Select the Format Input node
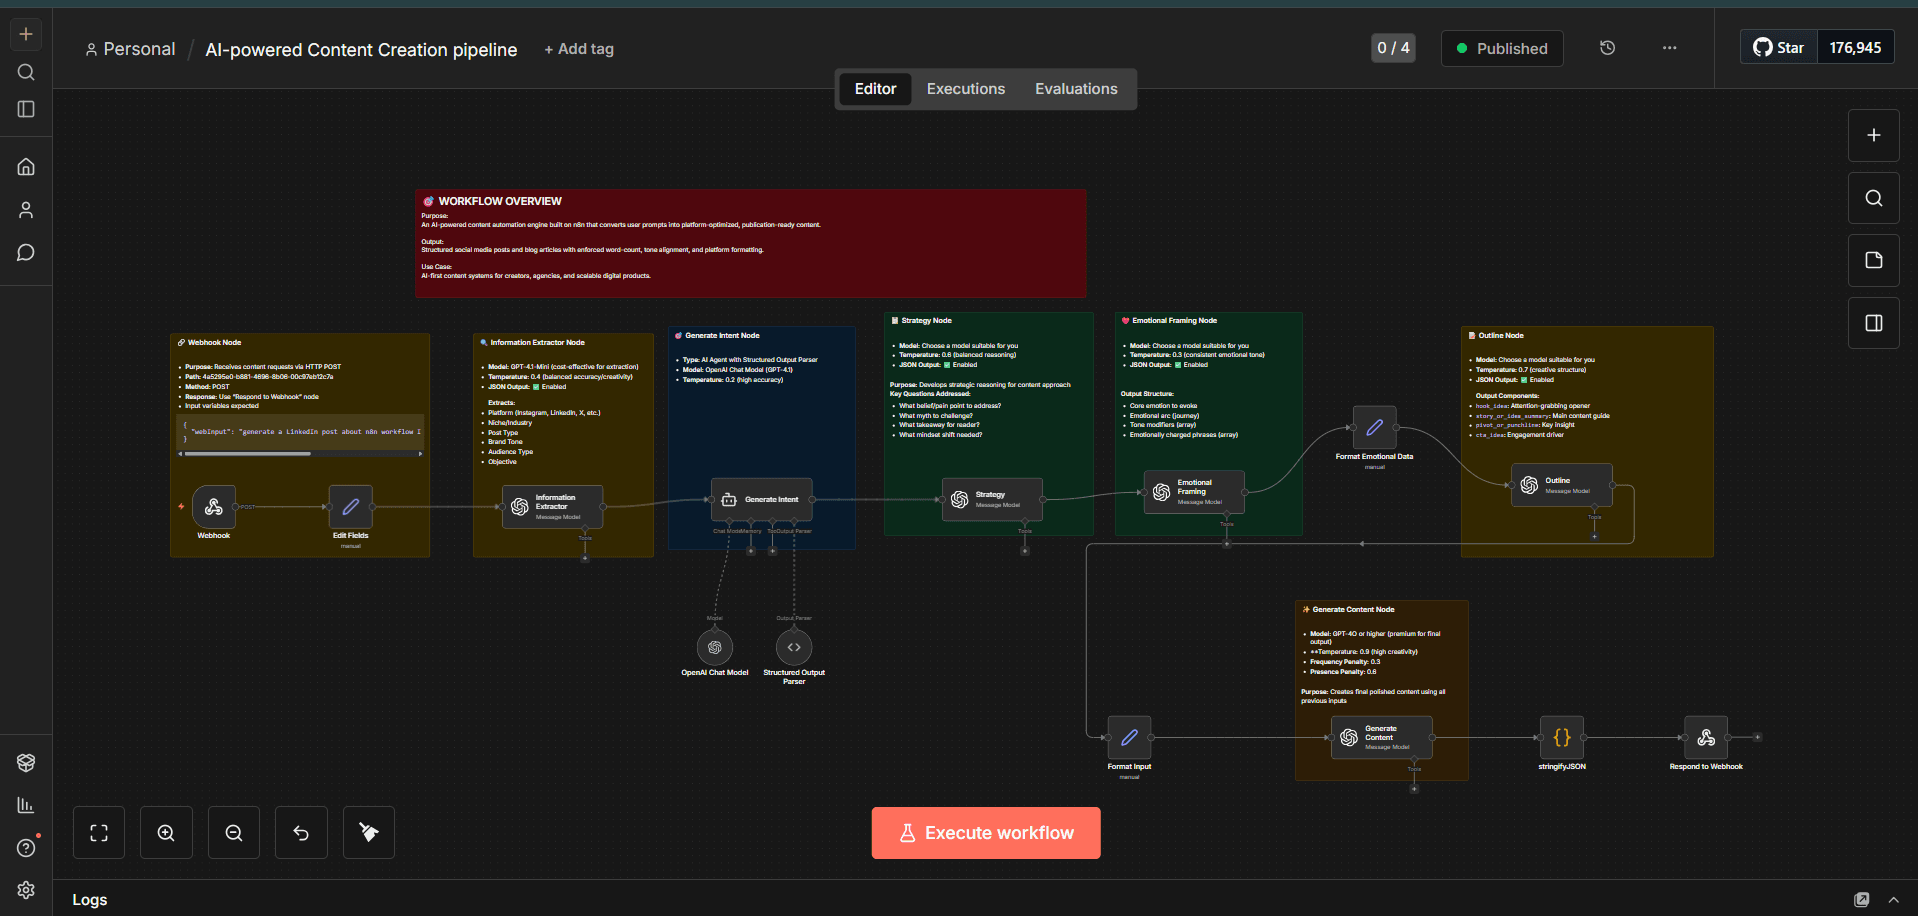Screen dimensions: 1918x916 point(1129,738)
